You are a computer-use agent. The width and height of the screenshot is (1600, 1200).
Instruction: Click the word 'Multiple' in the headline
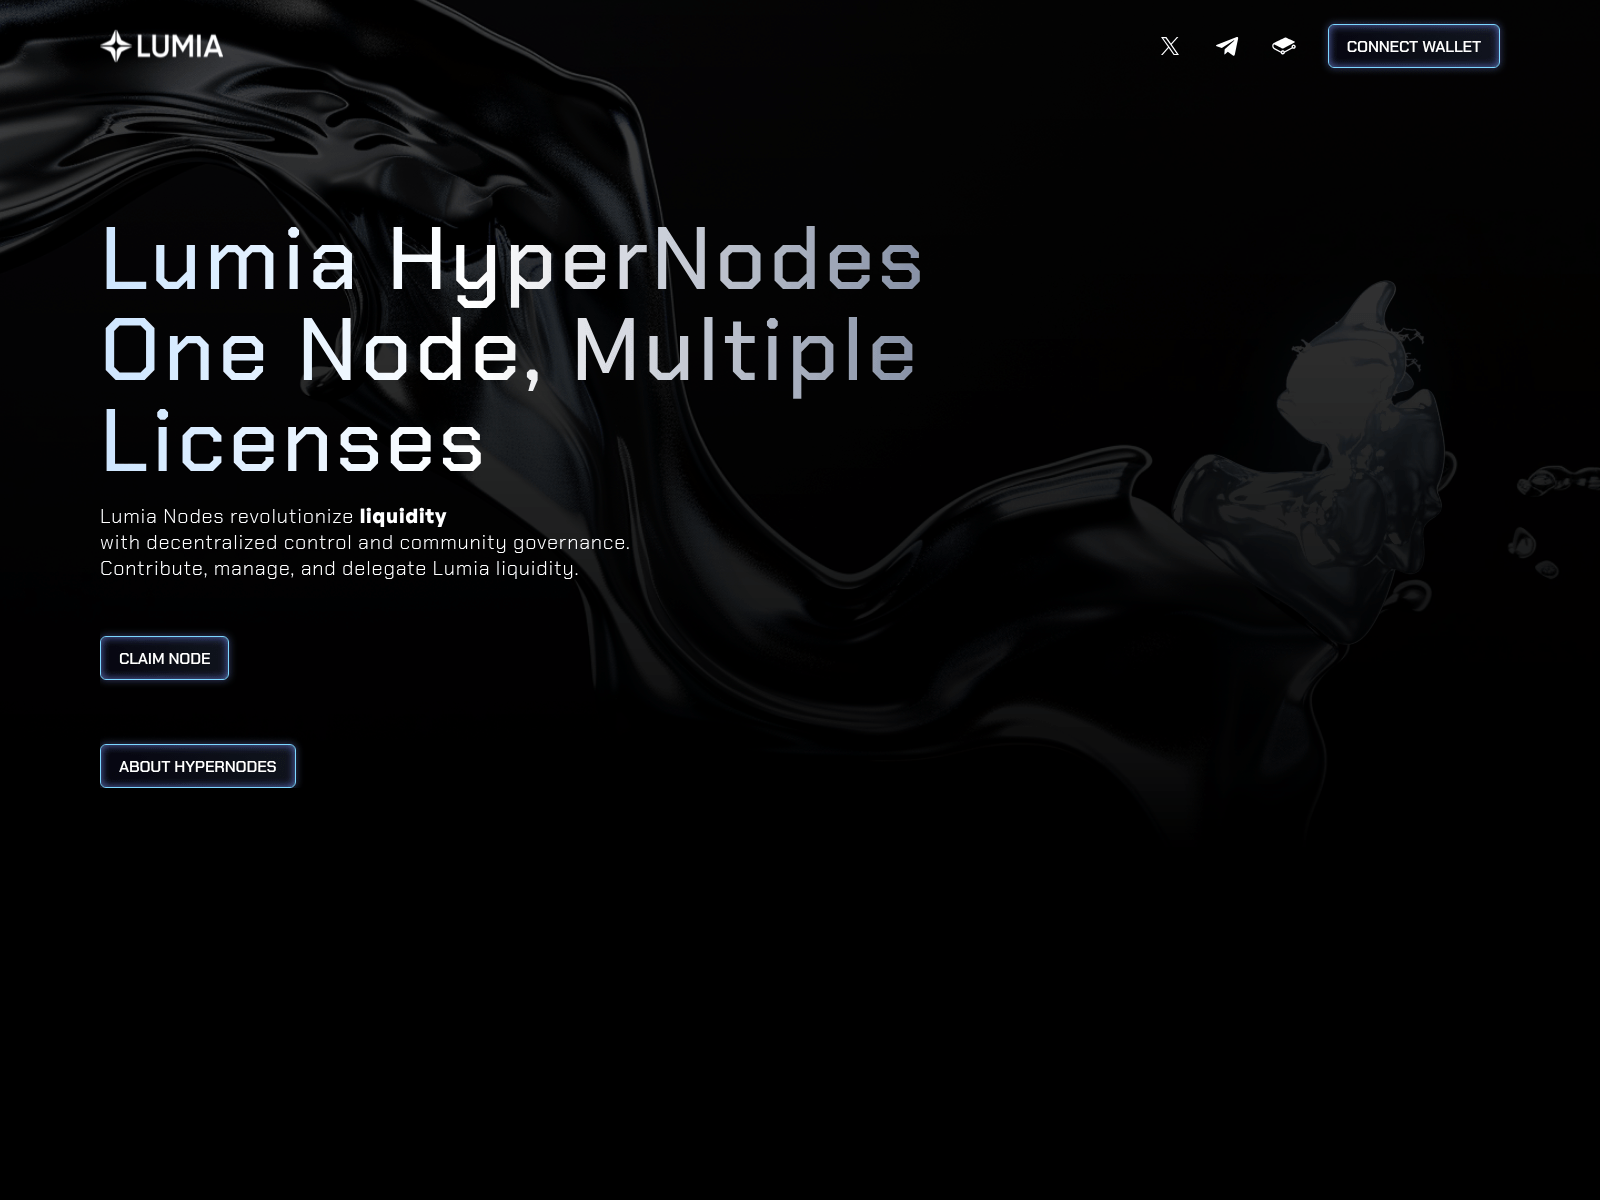tap(744, 352)
